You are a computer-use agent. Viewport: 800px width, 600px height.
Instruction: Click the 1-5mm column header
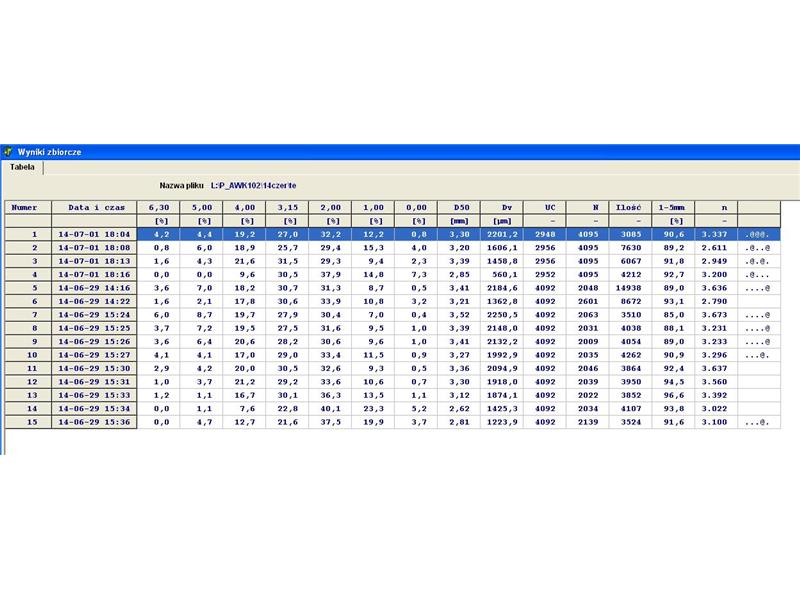coord(672,207)
